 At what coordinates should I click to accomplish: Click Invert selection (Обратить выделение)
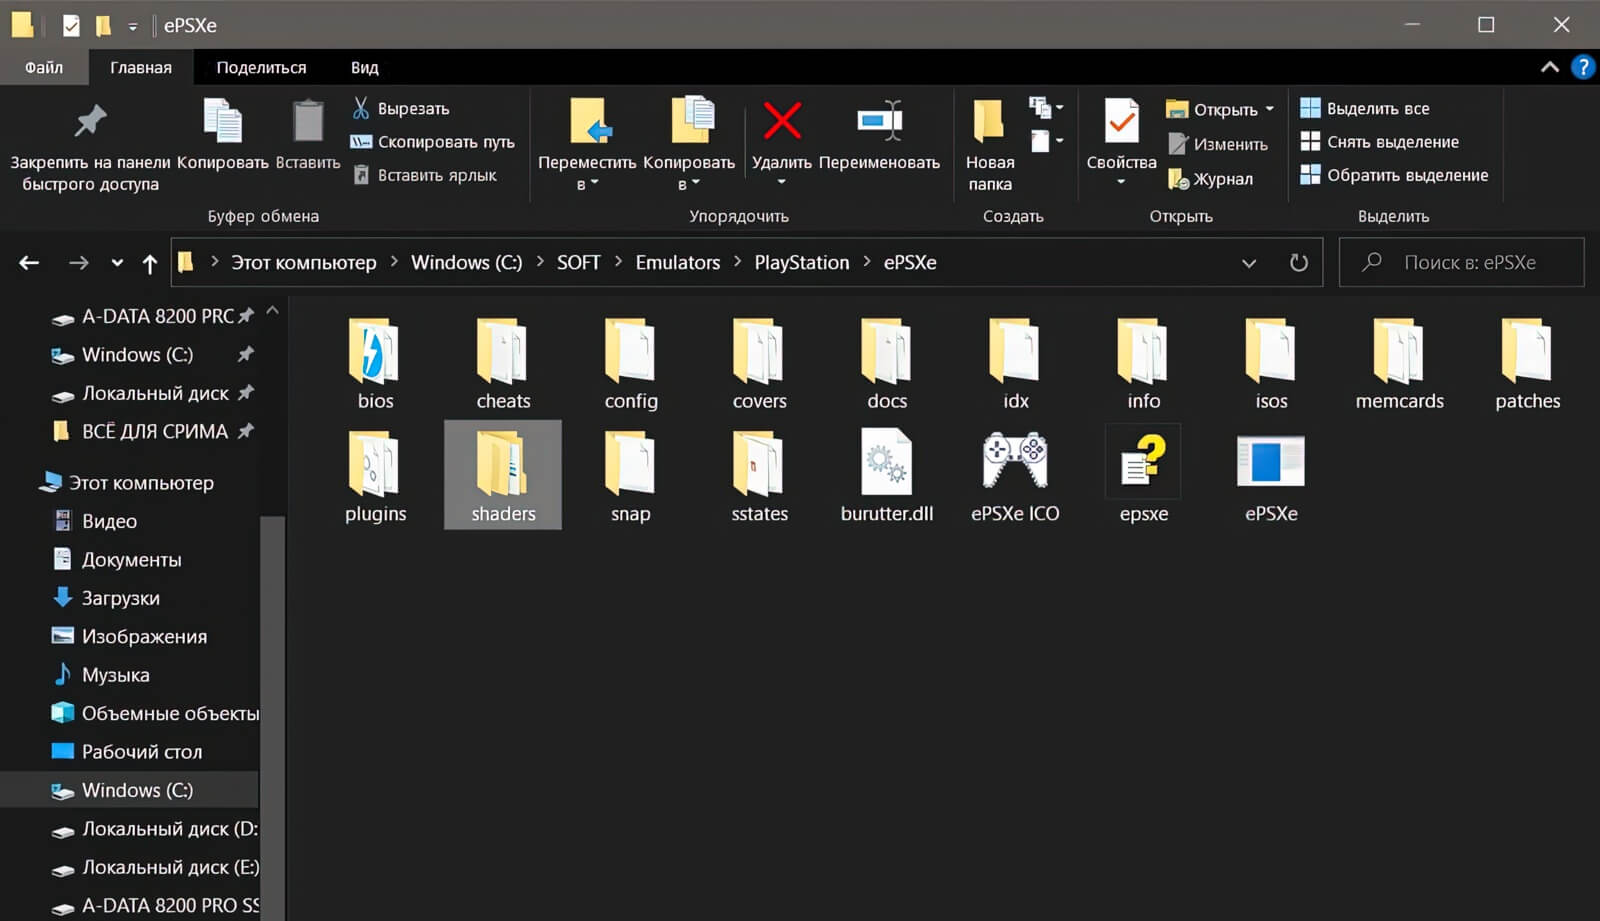point(1395,175)
